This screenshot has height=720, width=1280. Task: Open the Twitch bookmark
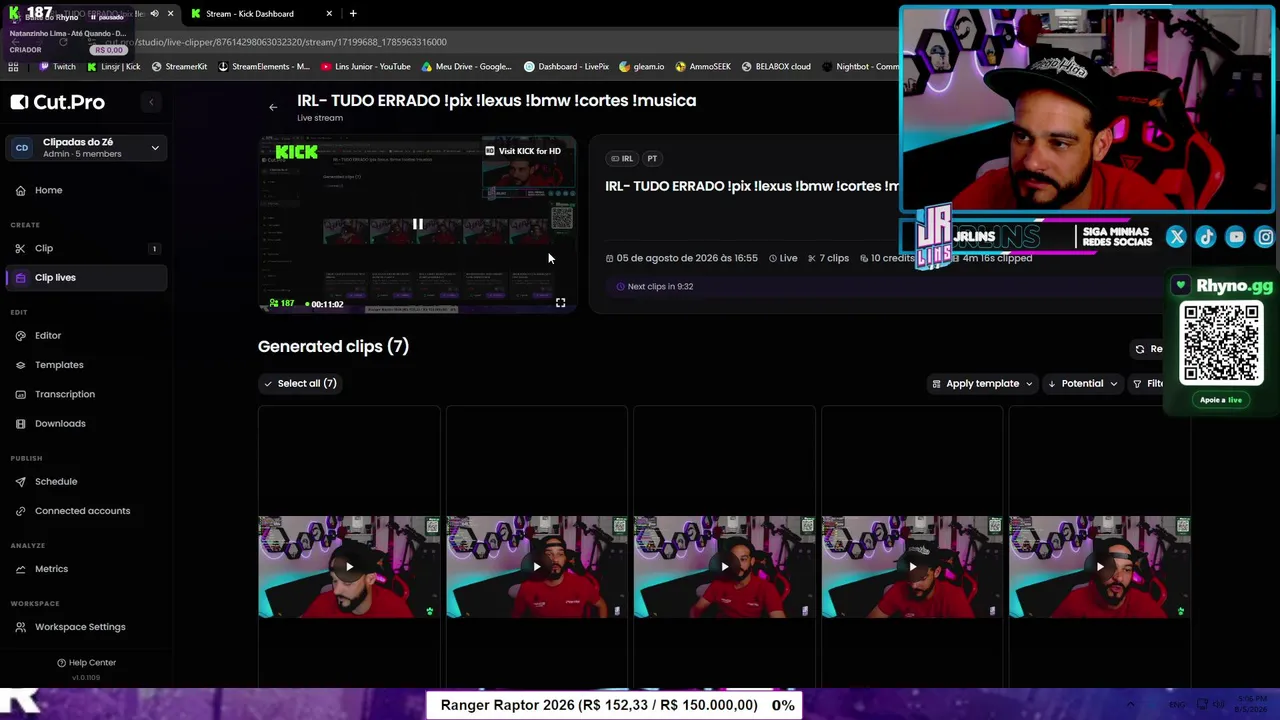click(57, 67)
